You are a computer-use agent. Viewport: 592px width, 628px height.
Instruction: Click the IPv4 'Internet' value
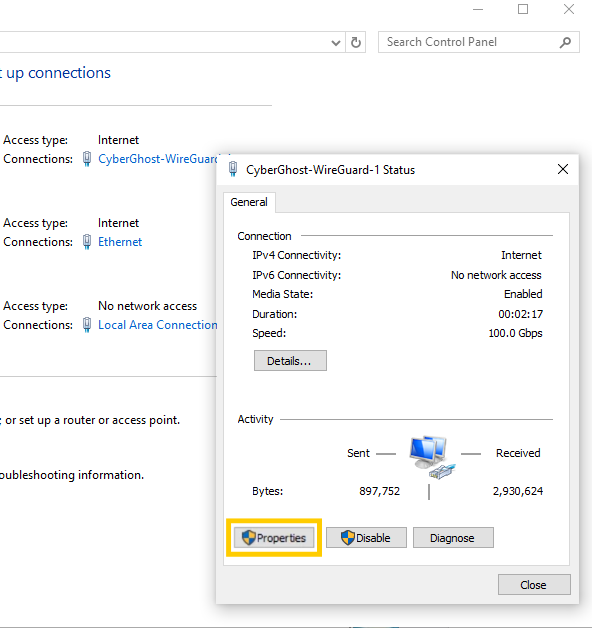521,255
